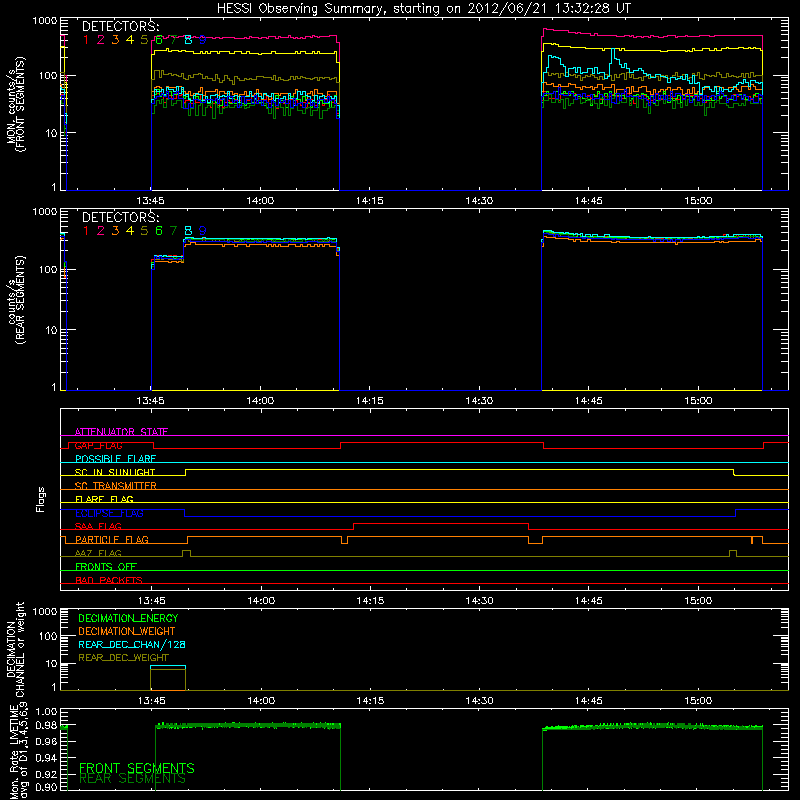Click the SAA_FLAG label
Image resolution: width=800 pixels, height=800 pixels.
(x=98, y=526)
